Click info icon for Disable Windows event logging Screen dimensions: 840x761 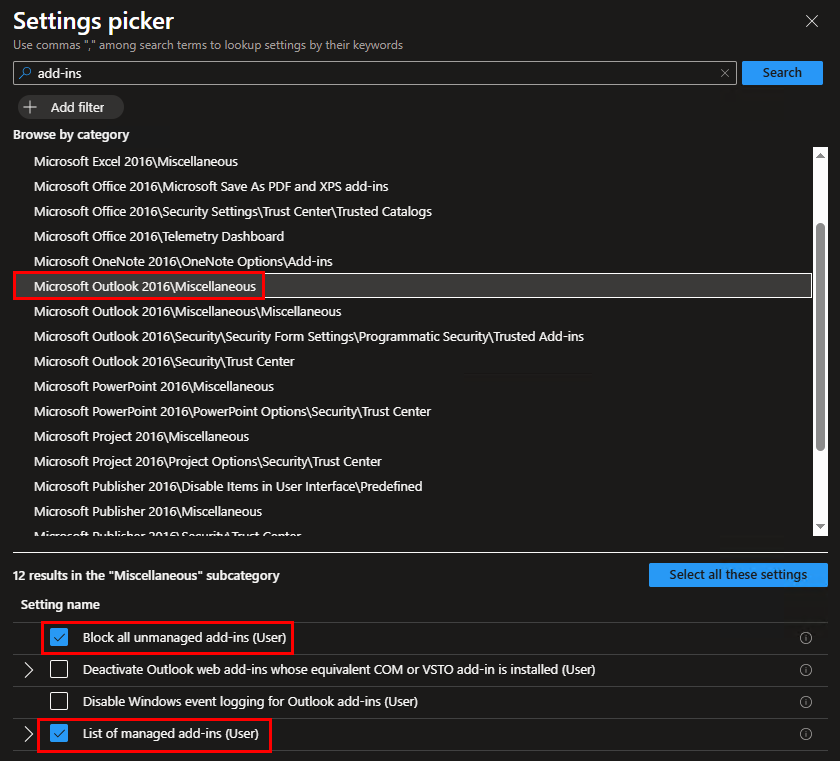tap(806, 702)
